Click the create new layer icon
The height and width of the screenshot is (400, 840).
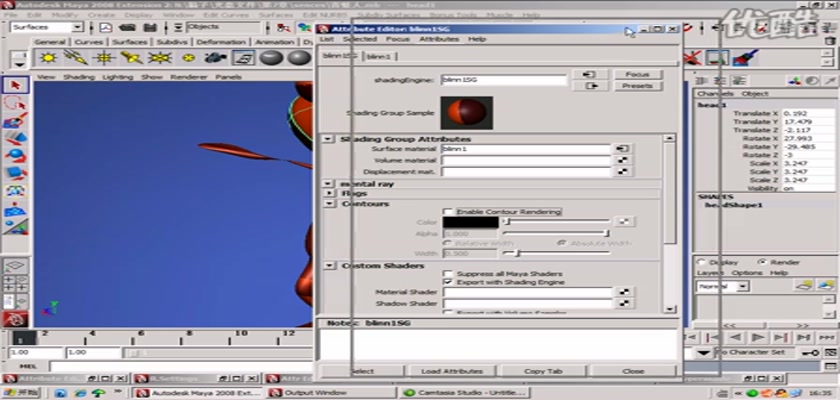pos(804,286)
